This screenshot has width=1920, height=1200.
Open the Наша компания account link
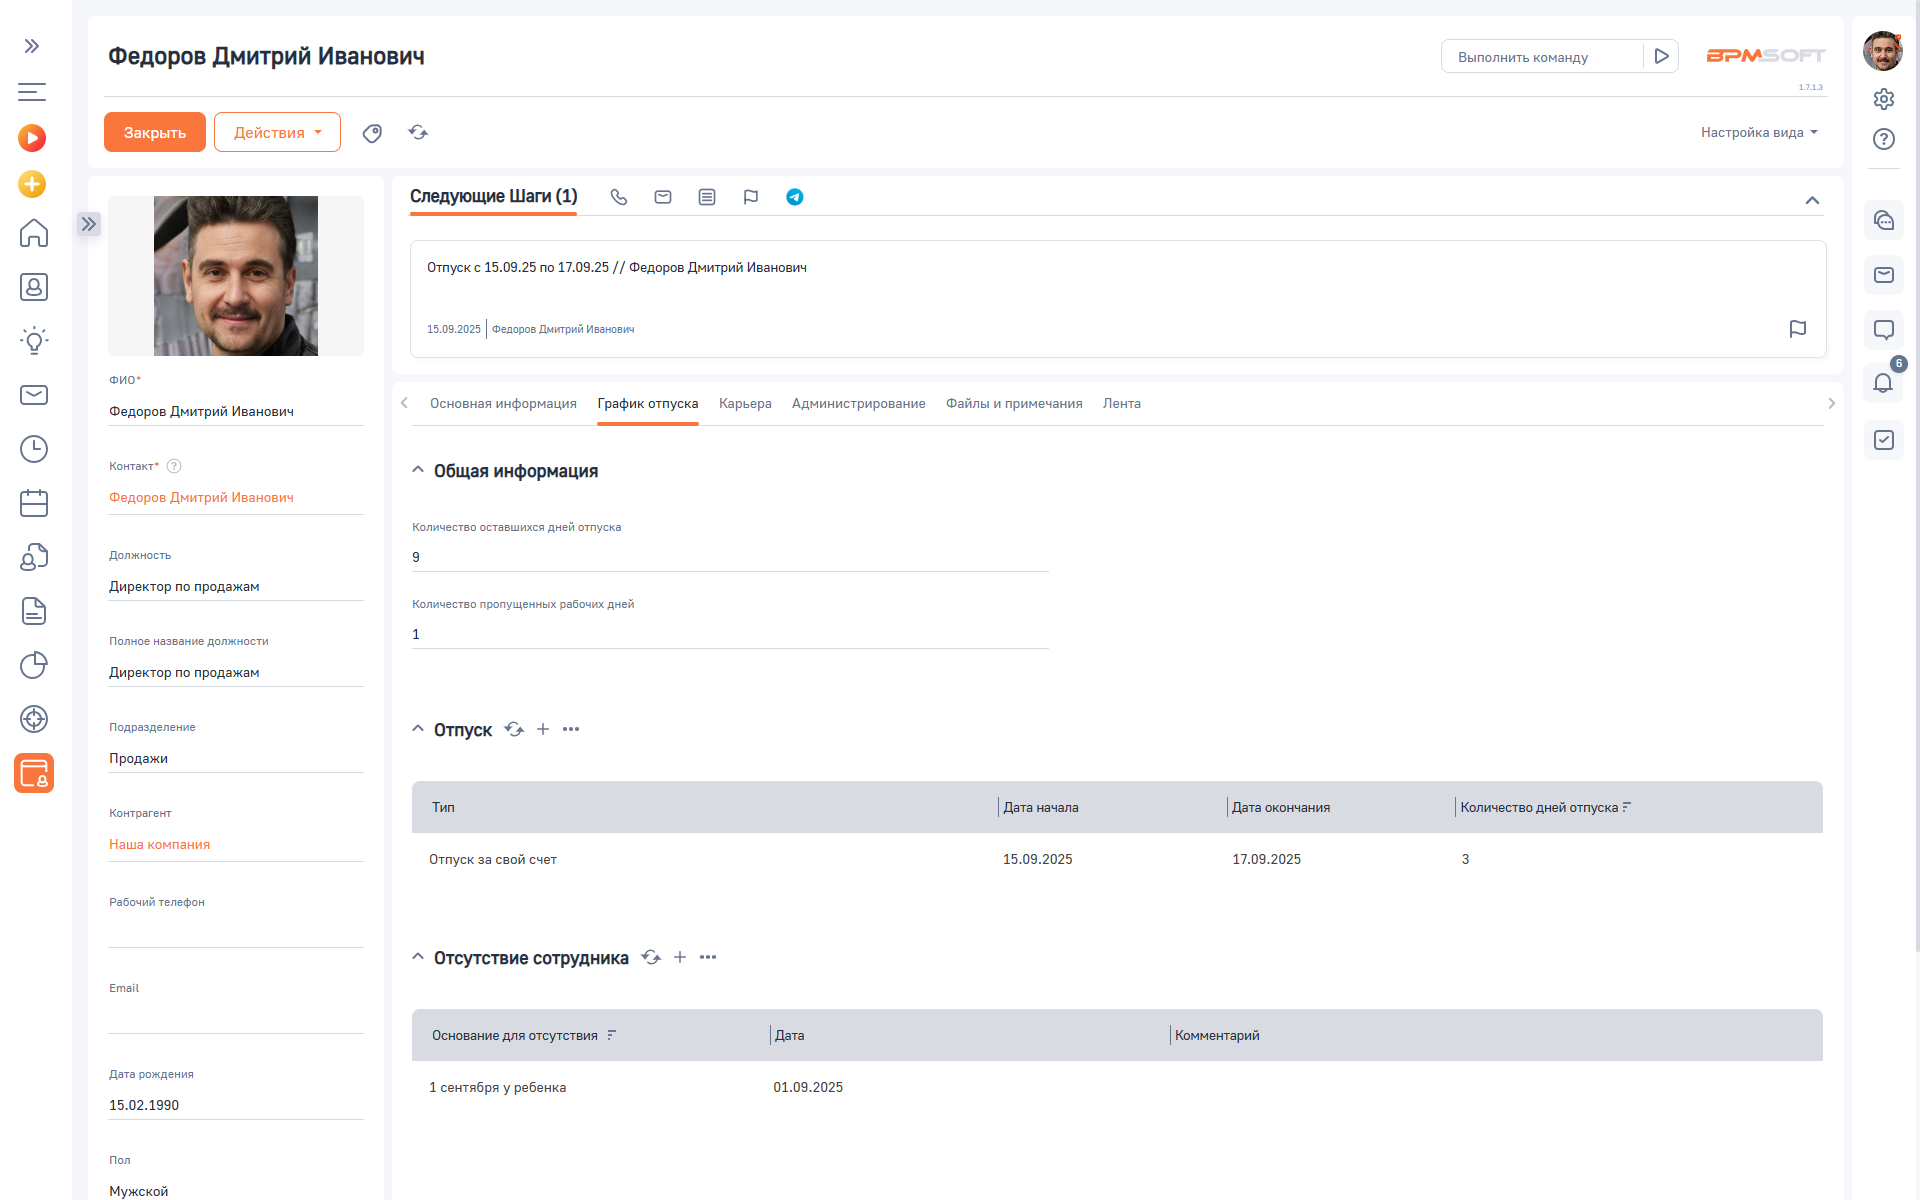pyautogui.click(x=159, y=844)
